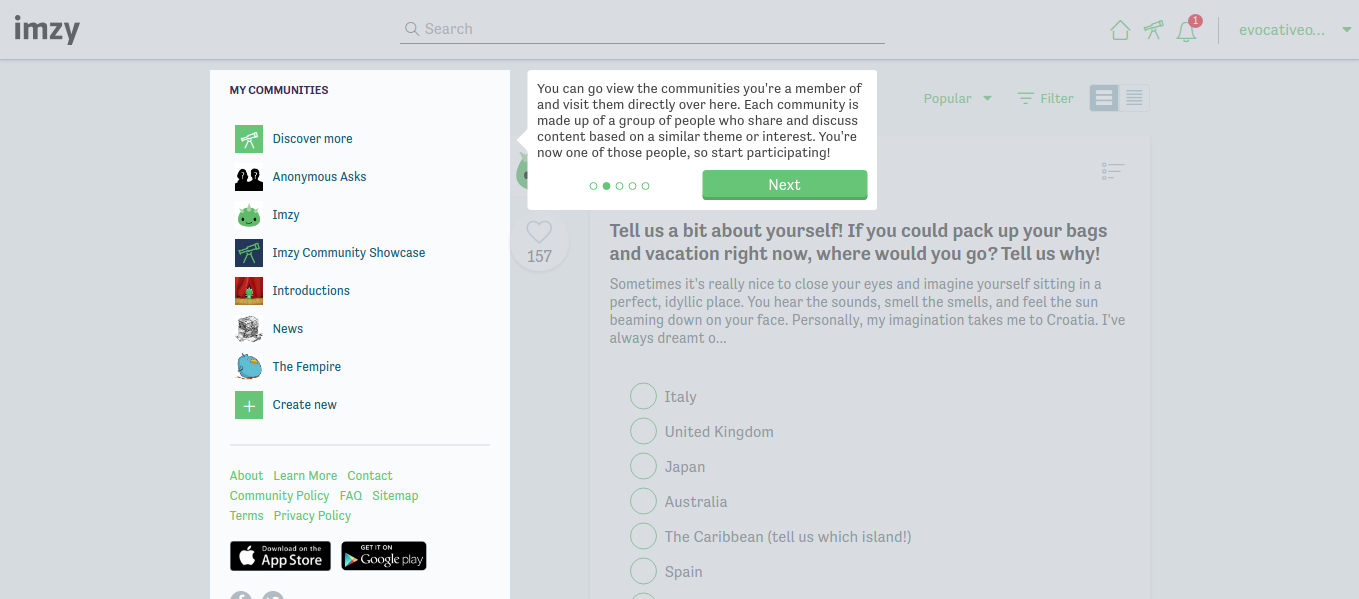Go to The Fempire community
This screenshot has height=599, width=1359.
307,367
